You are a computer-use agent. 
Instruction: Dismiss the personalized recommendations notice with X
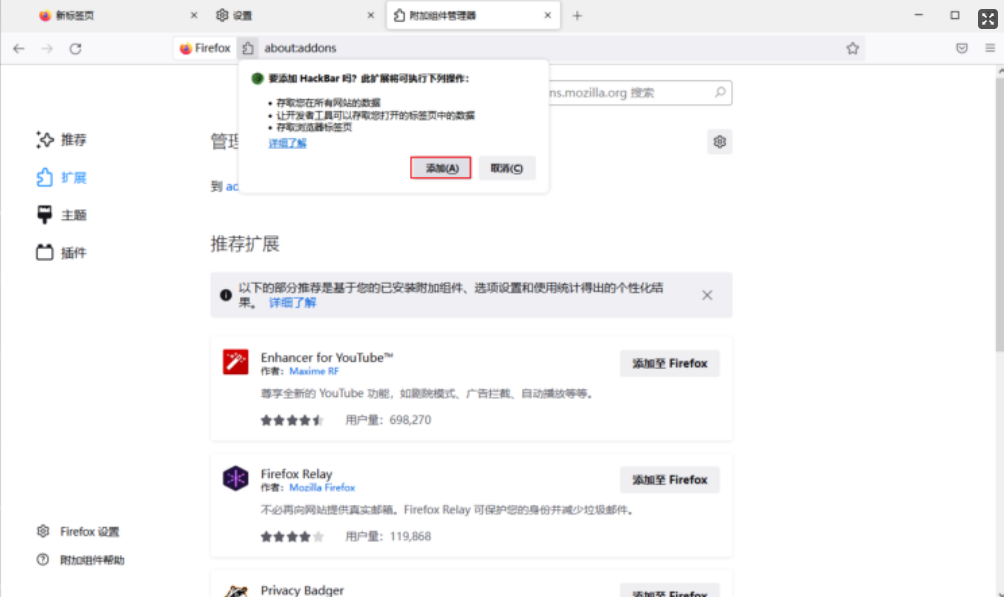[x=707, y=294]
